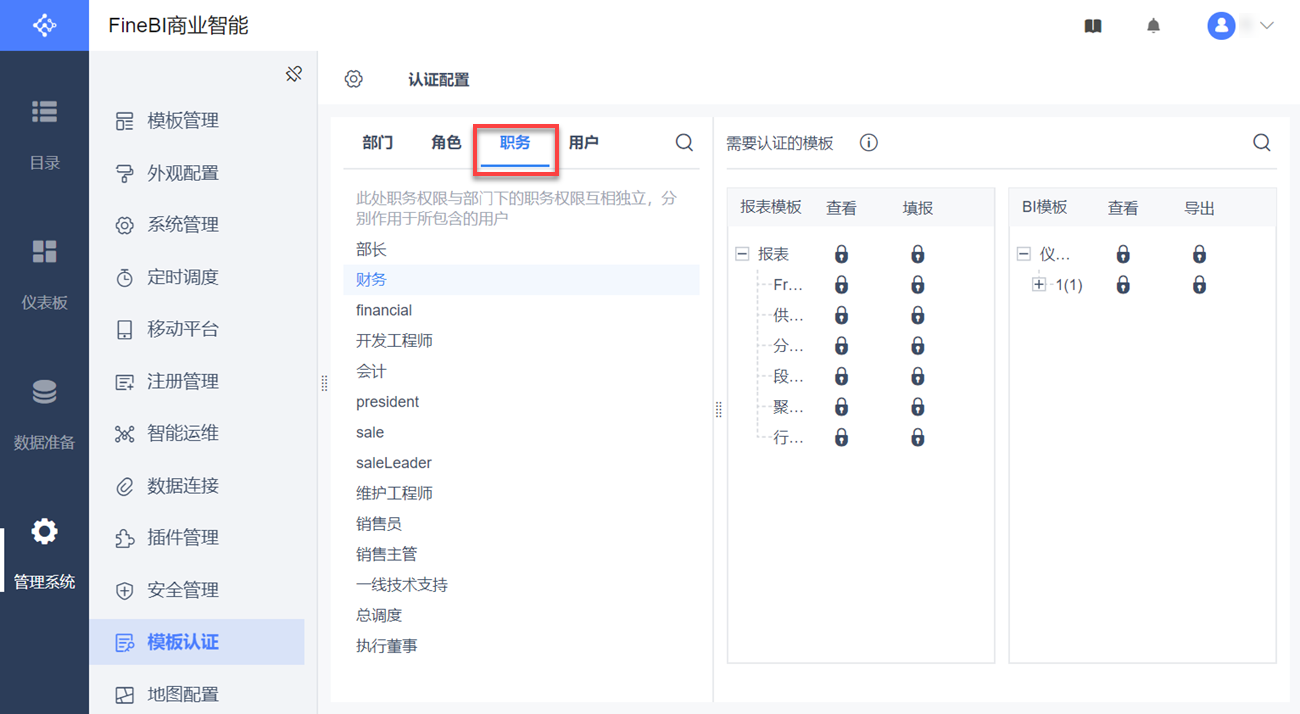Open the 数据准备 section in the left navigation
The image size is (1300, 714).
pos(44,413)
